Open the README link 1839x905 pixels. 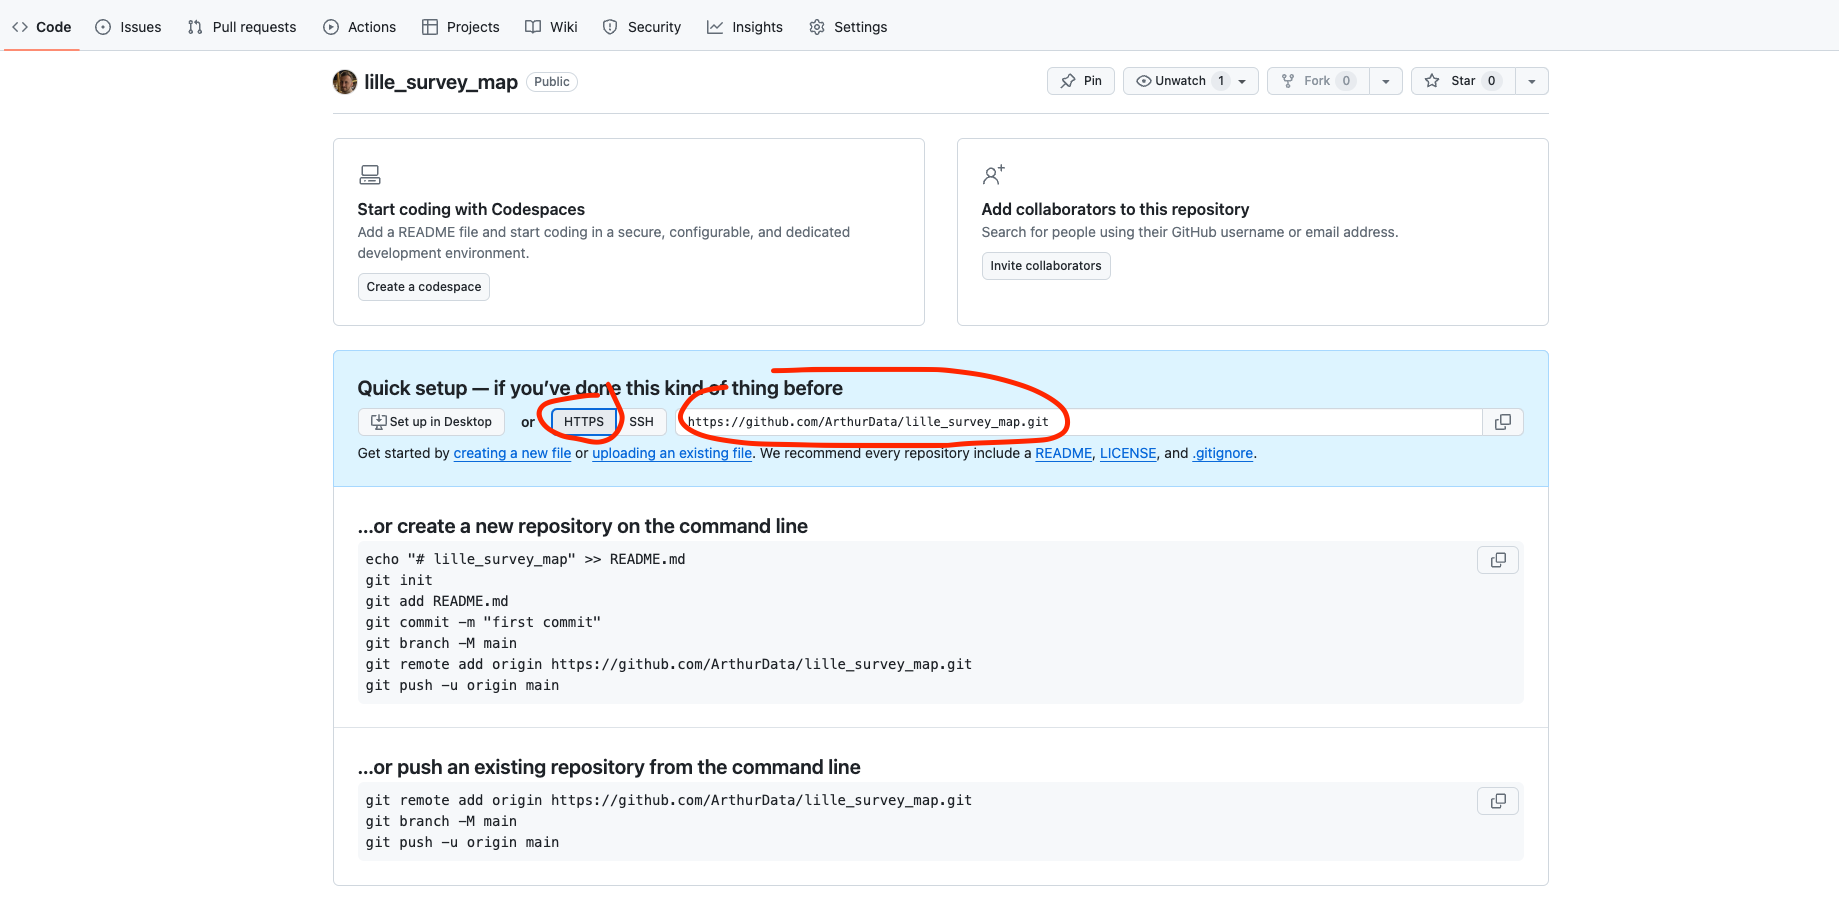tap(1064, 453)
